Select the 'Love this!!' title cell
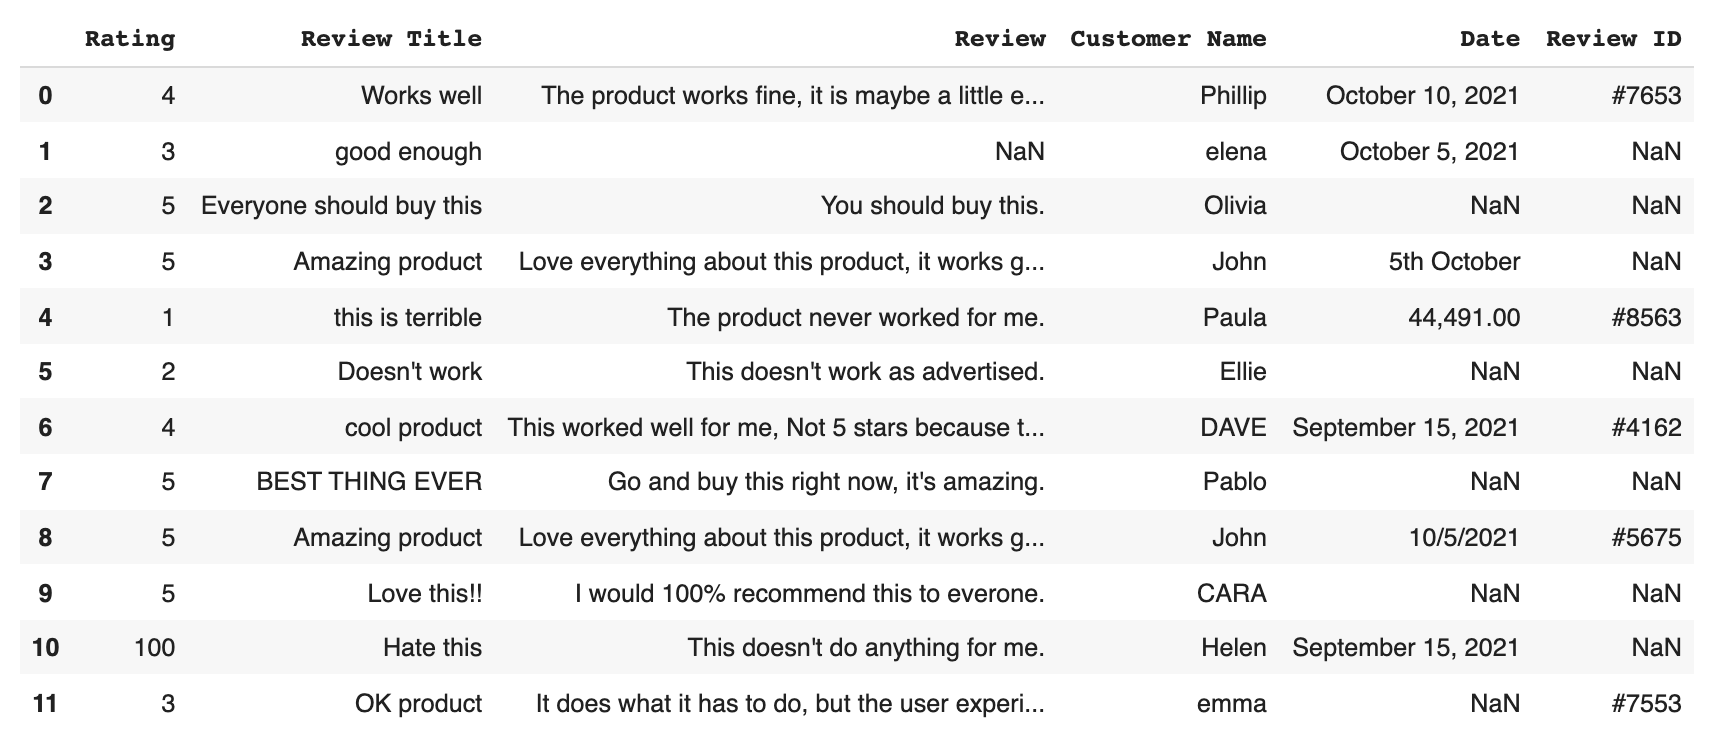Image resolution: width=1724 pixels, height=738 pixels. (425, 593)
